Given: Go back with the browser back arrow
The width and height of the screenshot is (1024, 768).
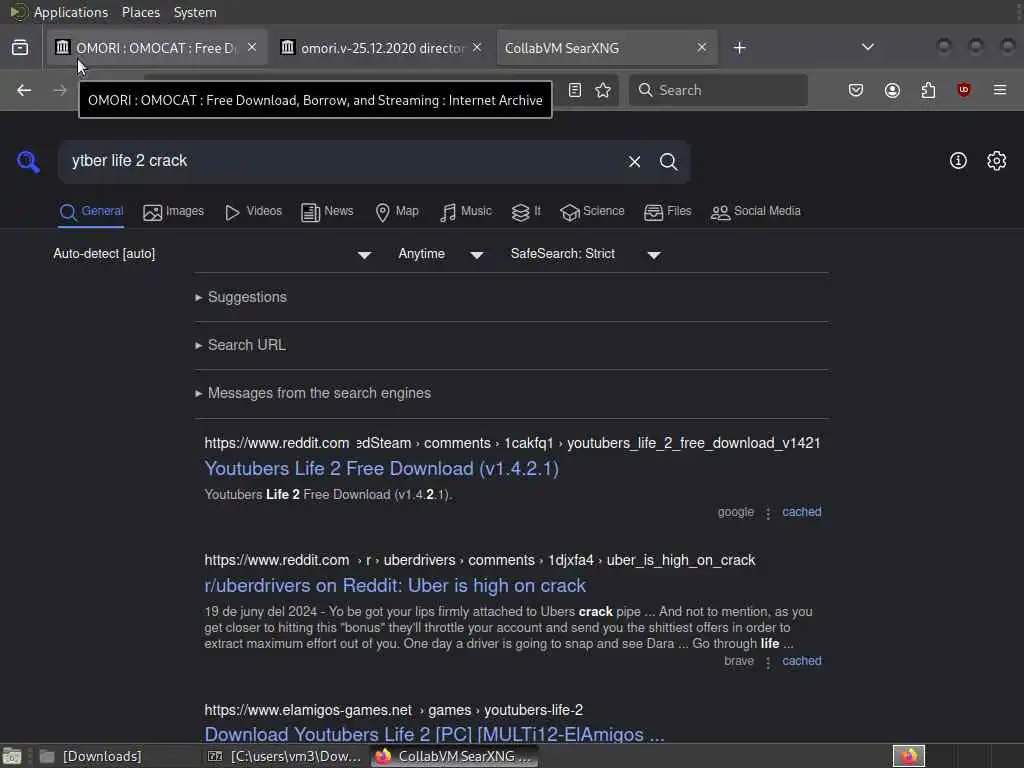Looking at the screenshot, I should [24, 90].
